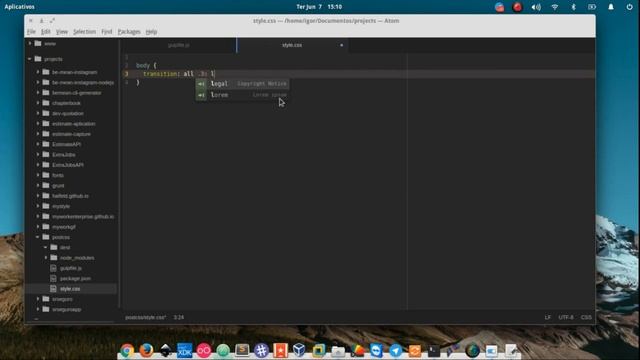Click the snippet icon beside legal
Image resolution: width=640 pixels, height=360 pixels.
(201, 84)
